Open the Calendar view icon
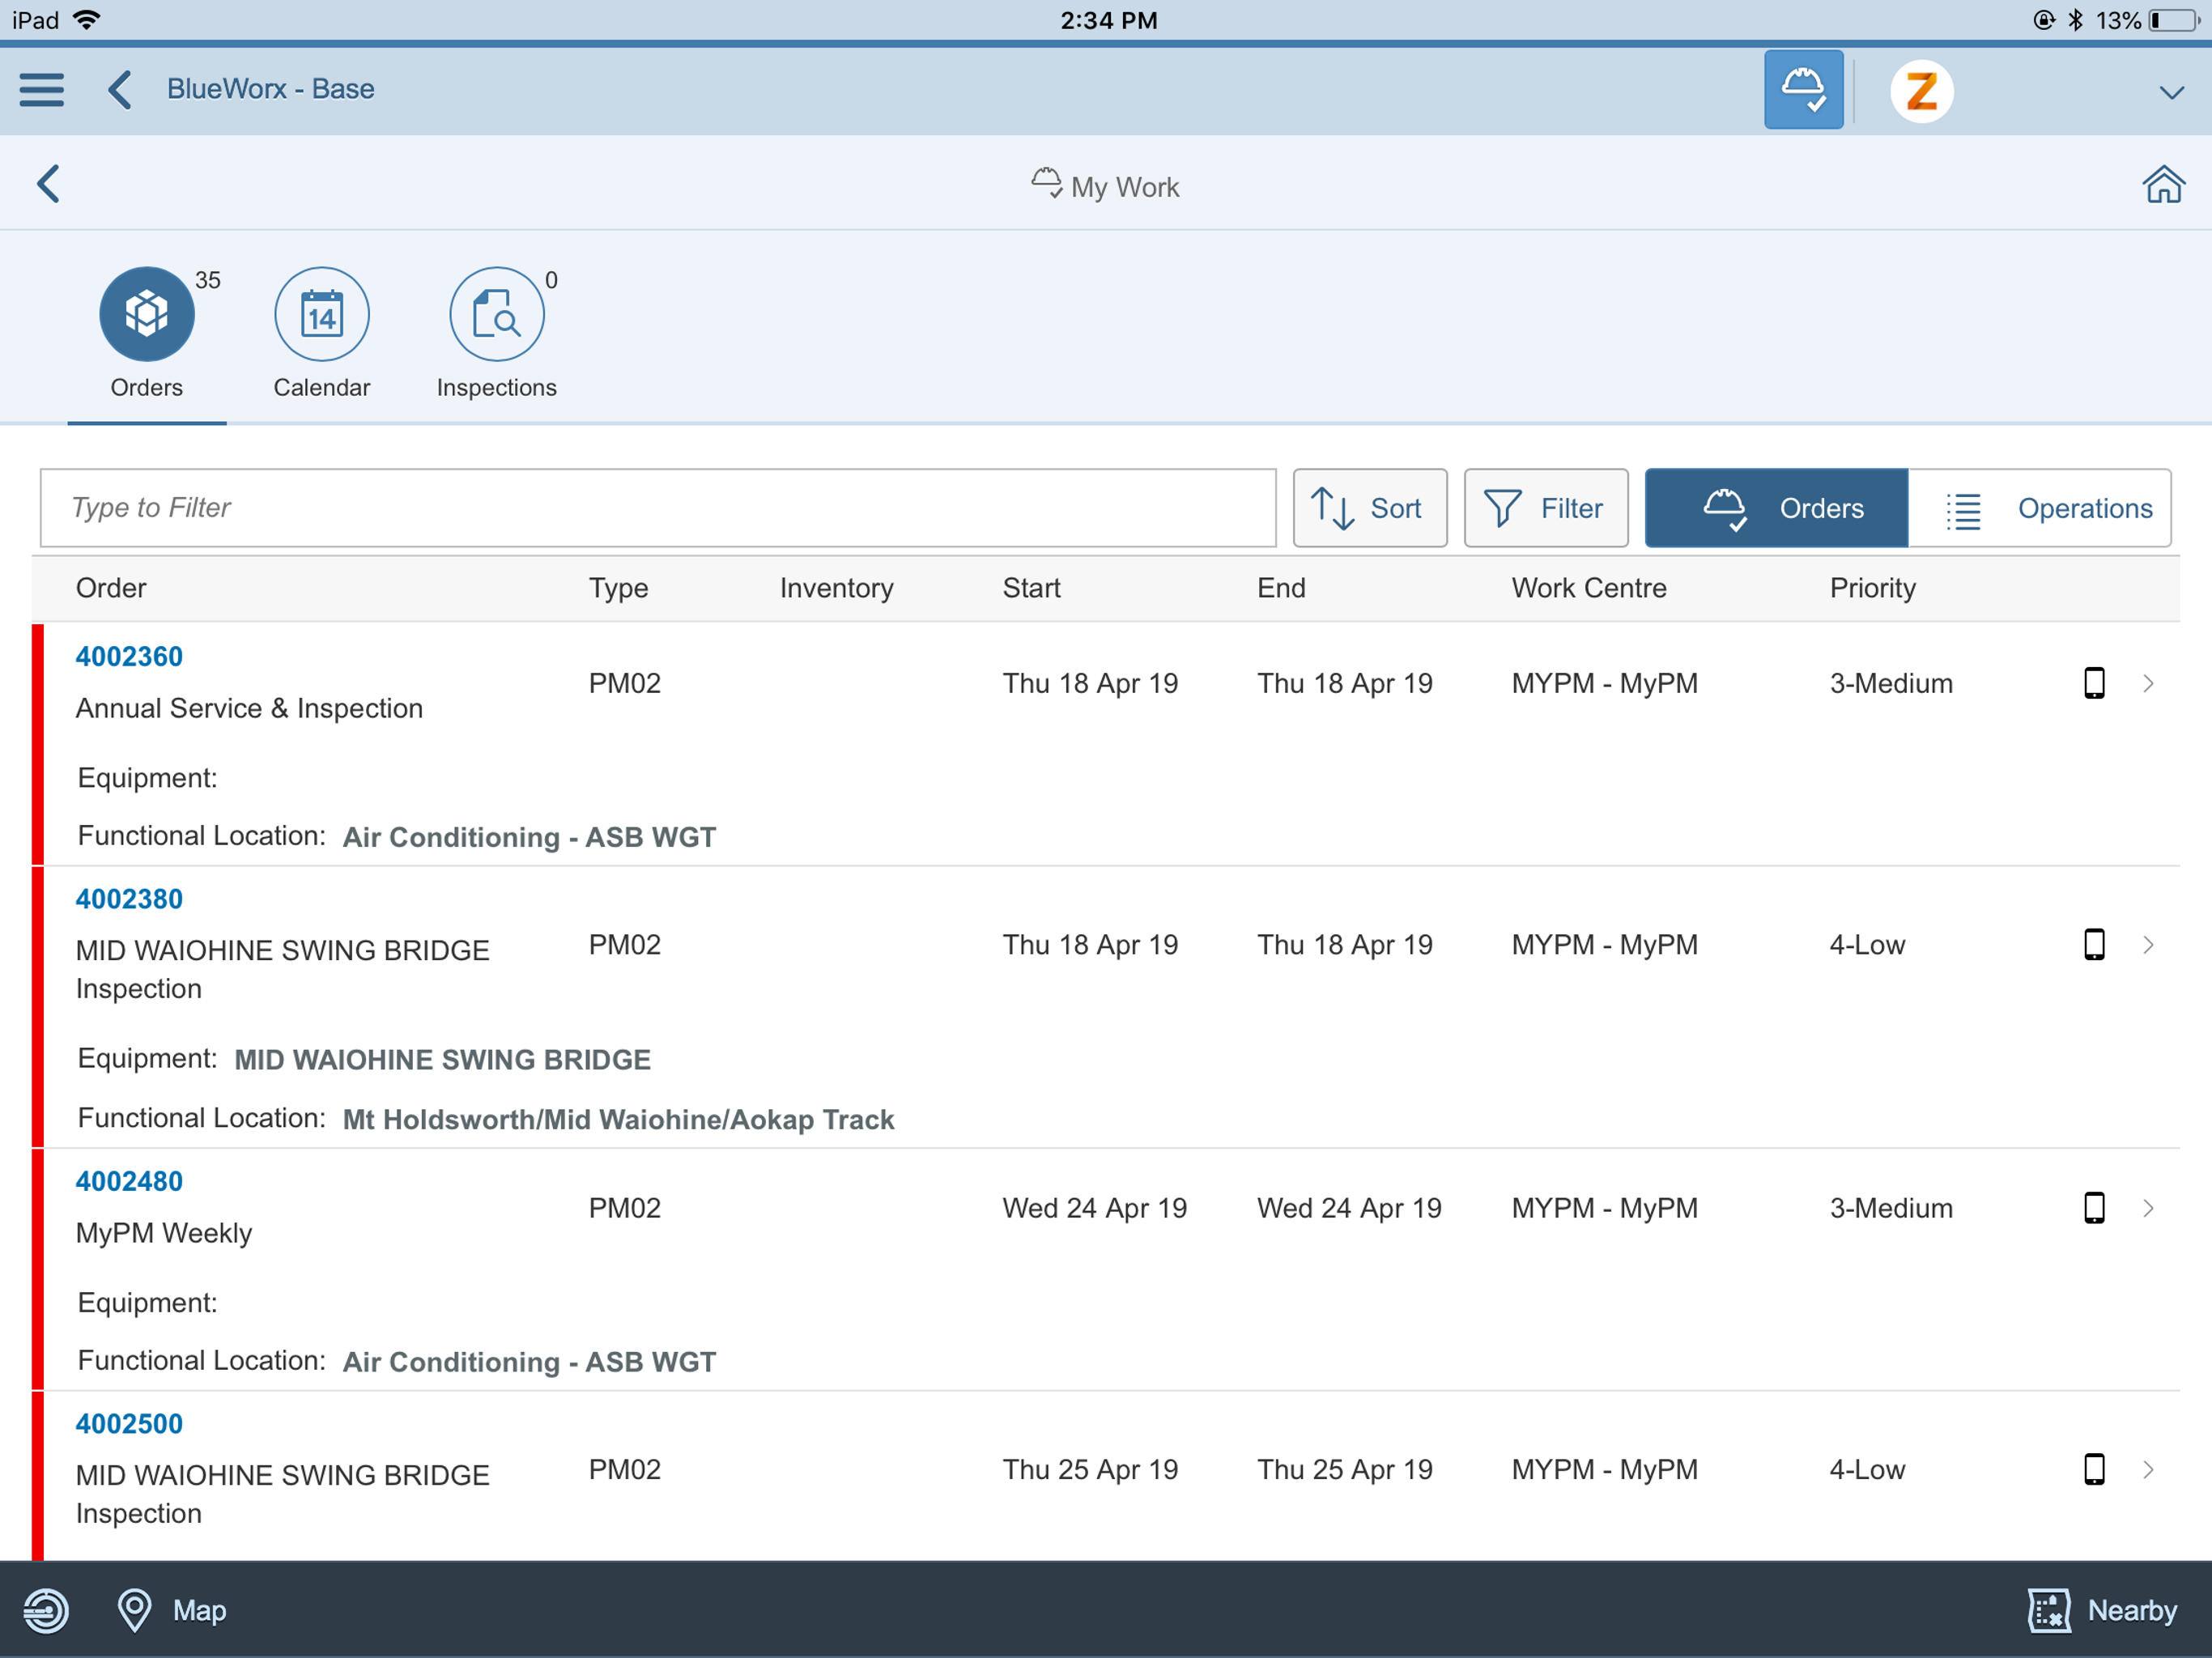The height and width of the screenshot is (1658, 2212). point(321,315)
